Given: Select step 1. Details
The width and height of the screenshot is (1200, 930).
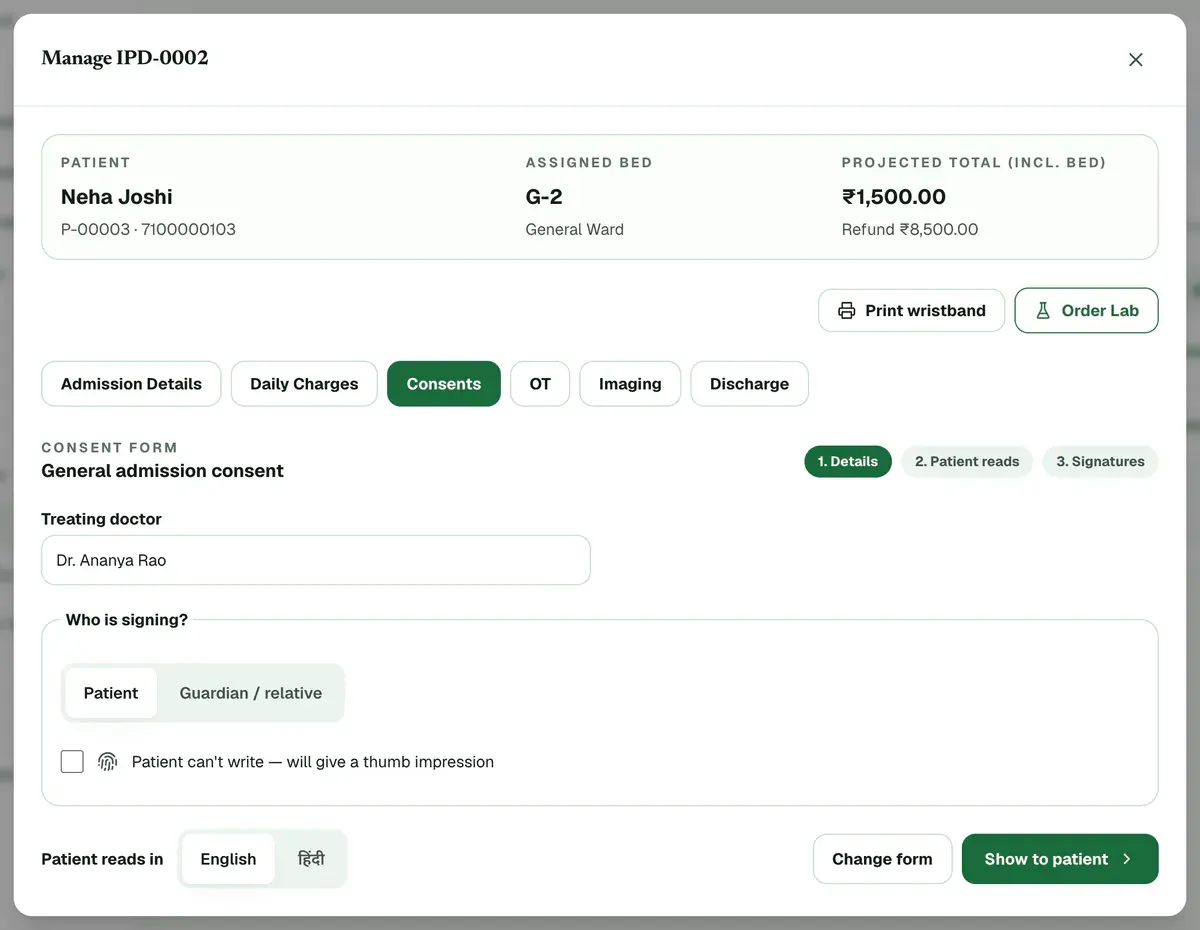Looking at the screenshot, I should [848, 462].
